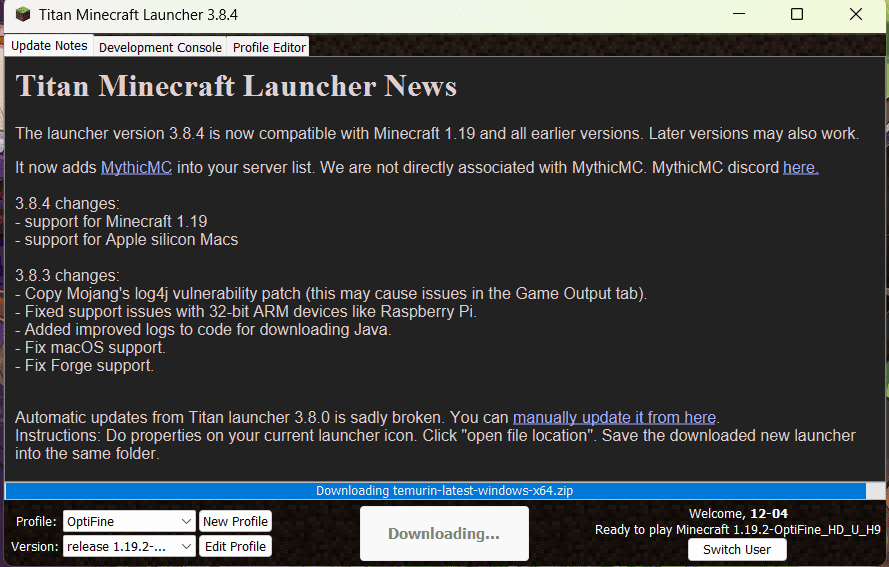
Task: Click the 'Profile:' label
Action: pos(36,522)
